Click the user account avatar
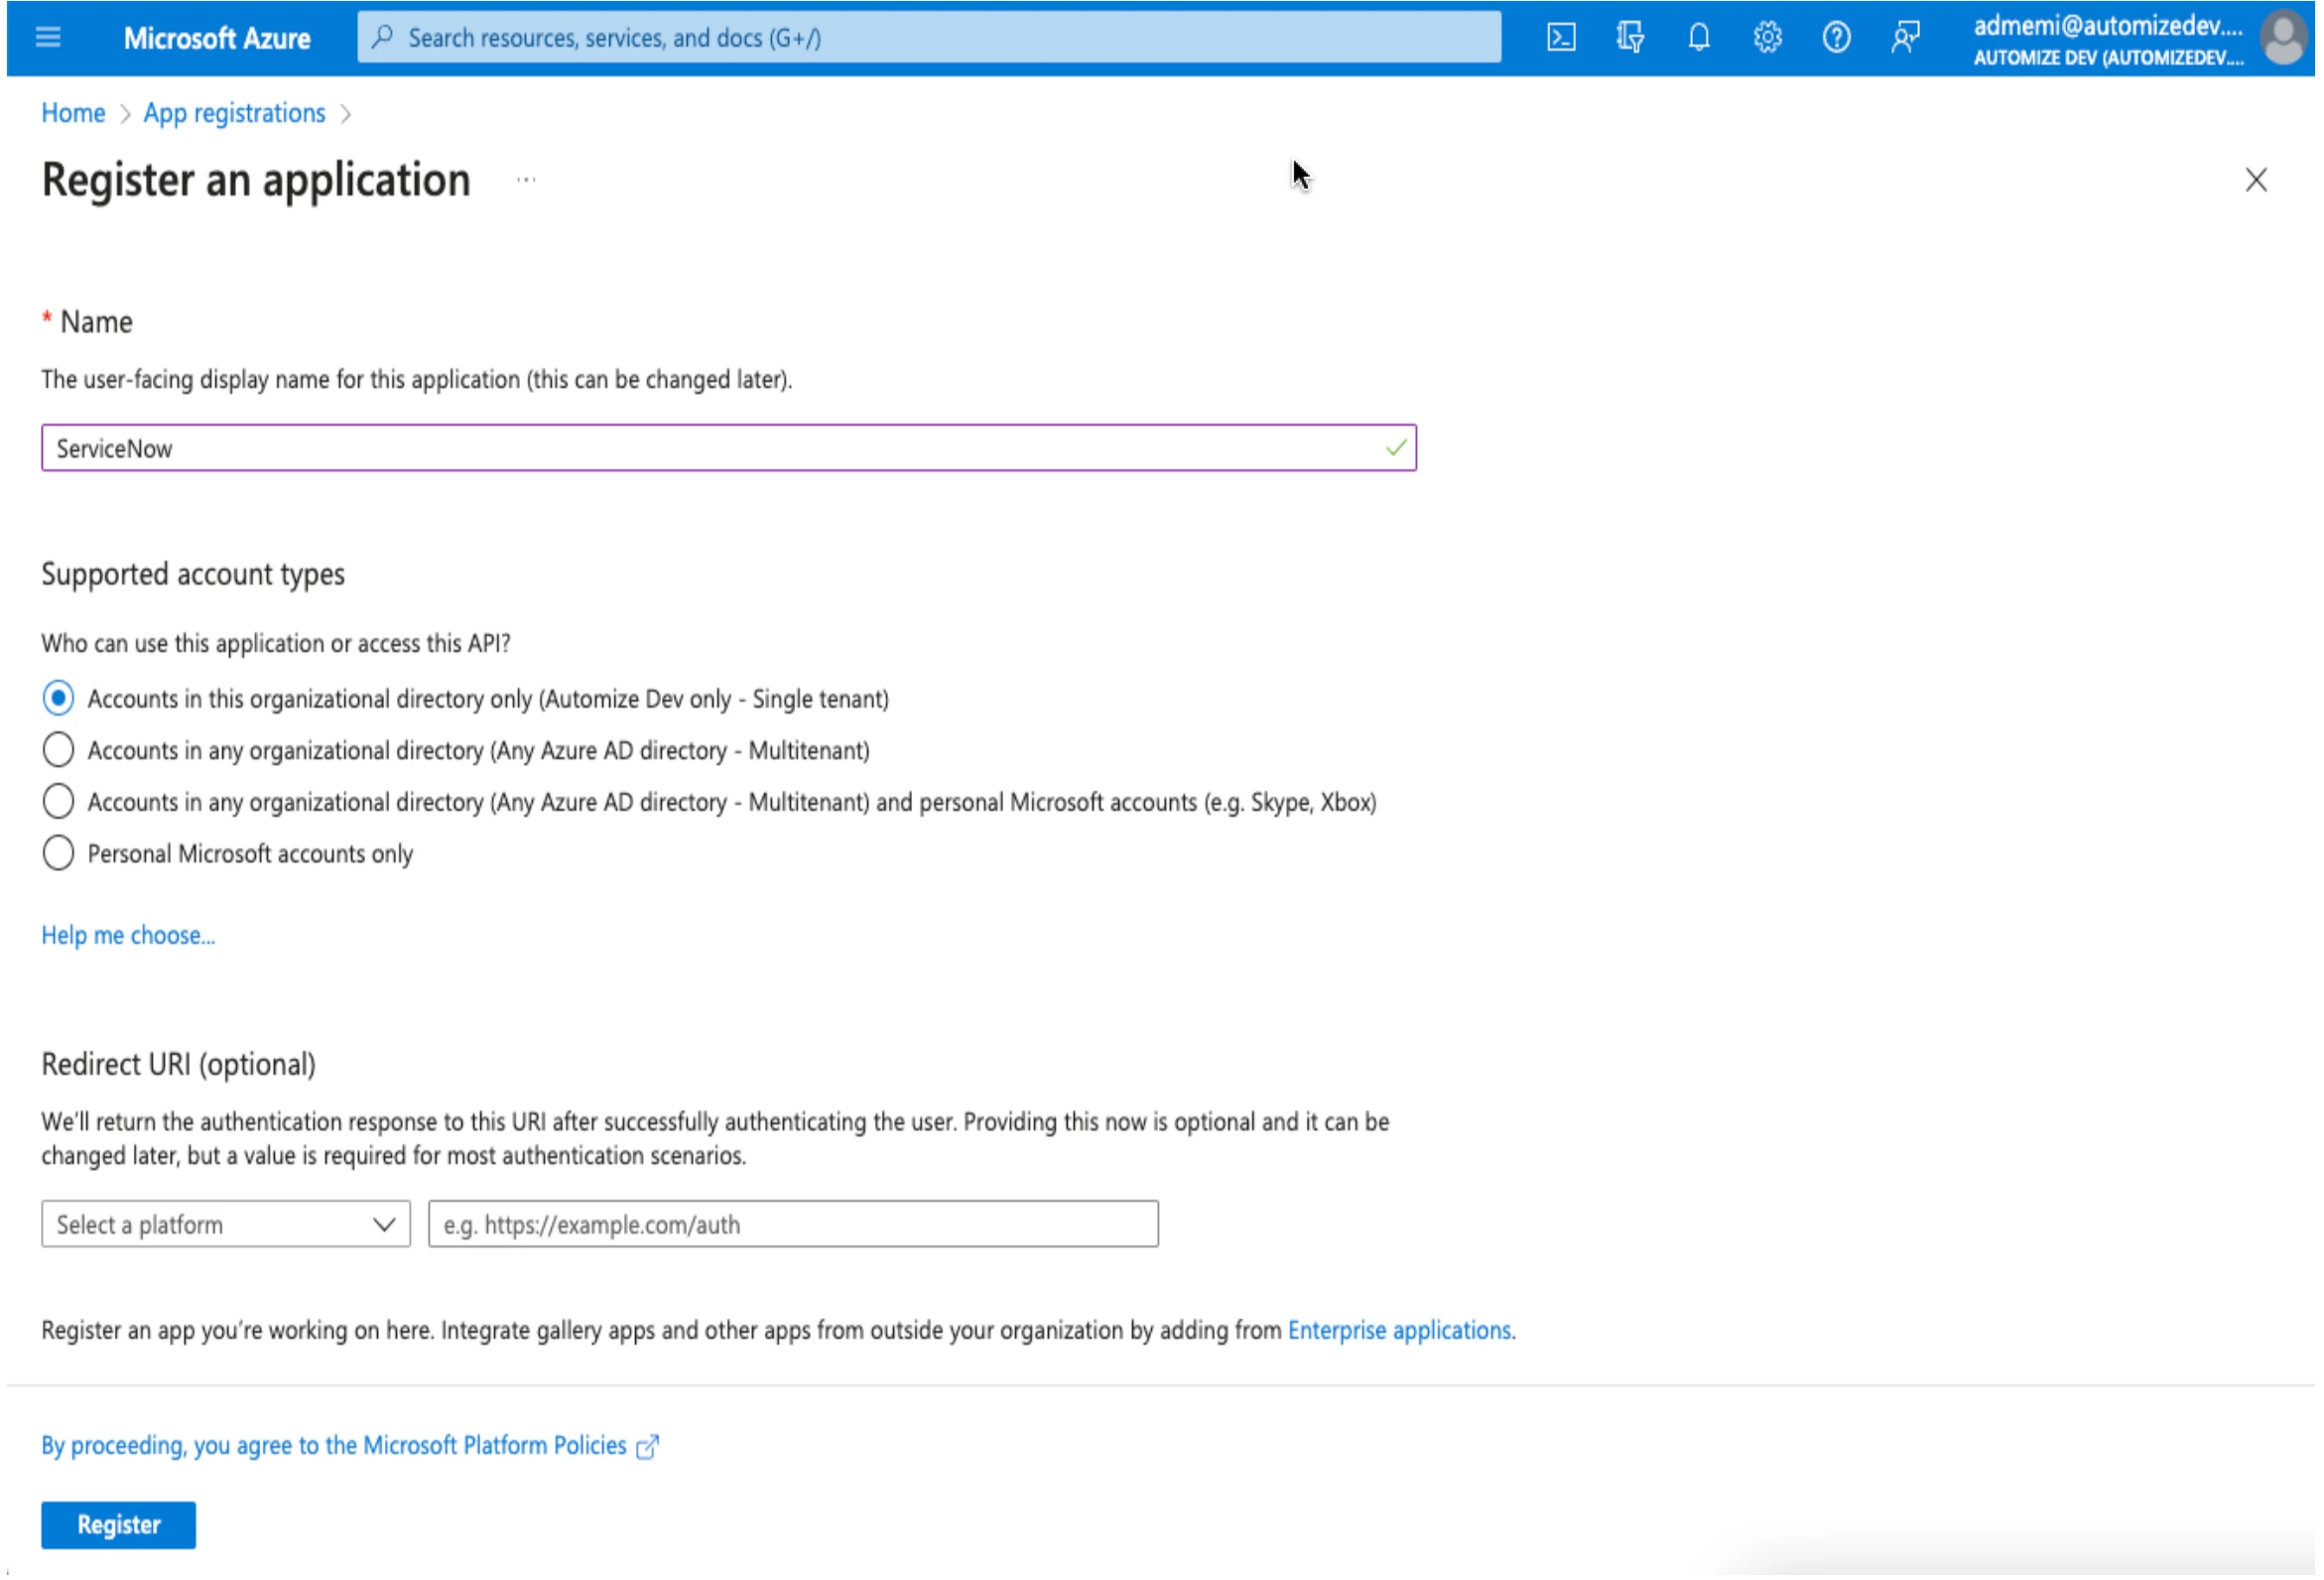Viewport: 2324px width, 1580px height. 2284,38
